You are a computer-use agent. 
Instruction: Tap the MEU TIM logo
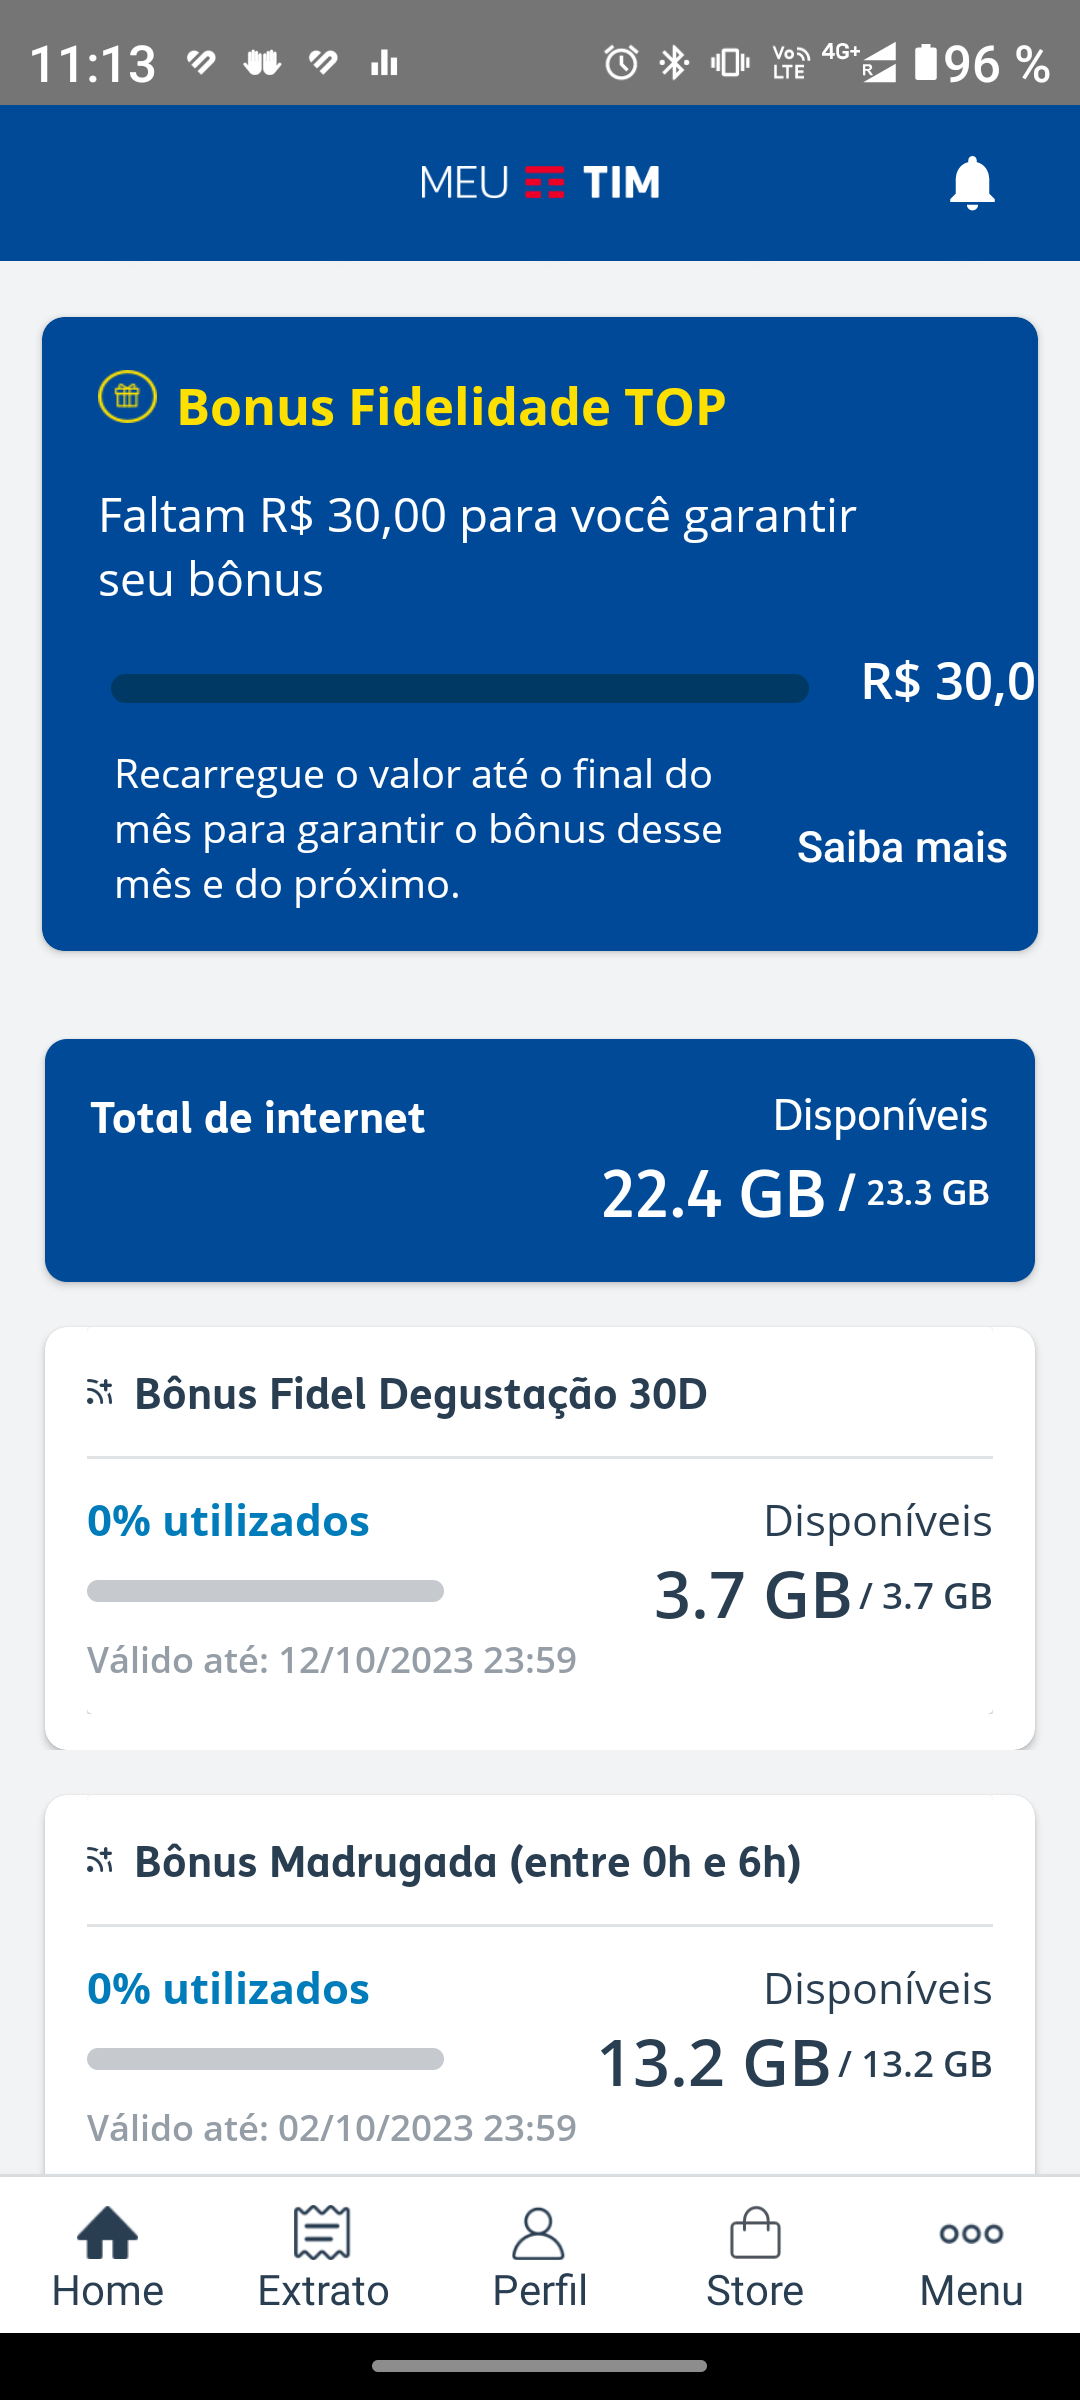pos(540,183)
